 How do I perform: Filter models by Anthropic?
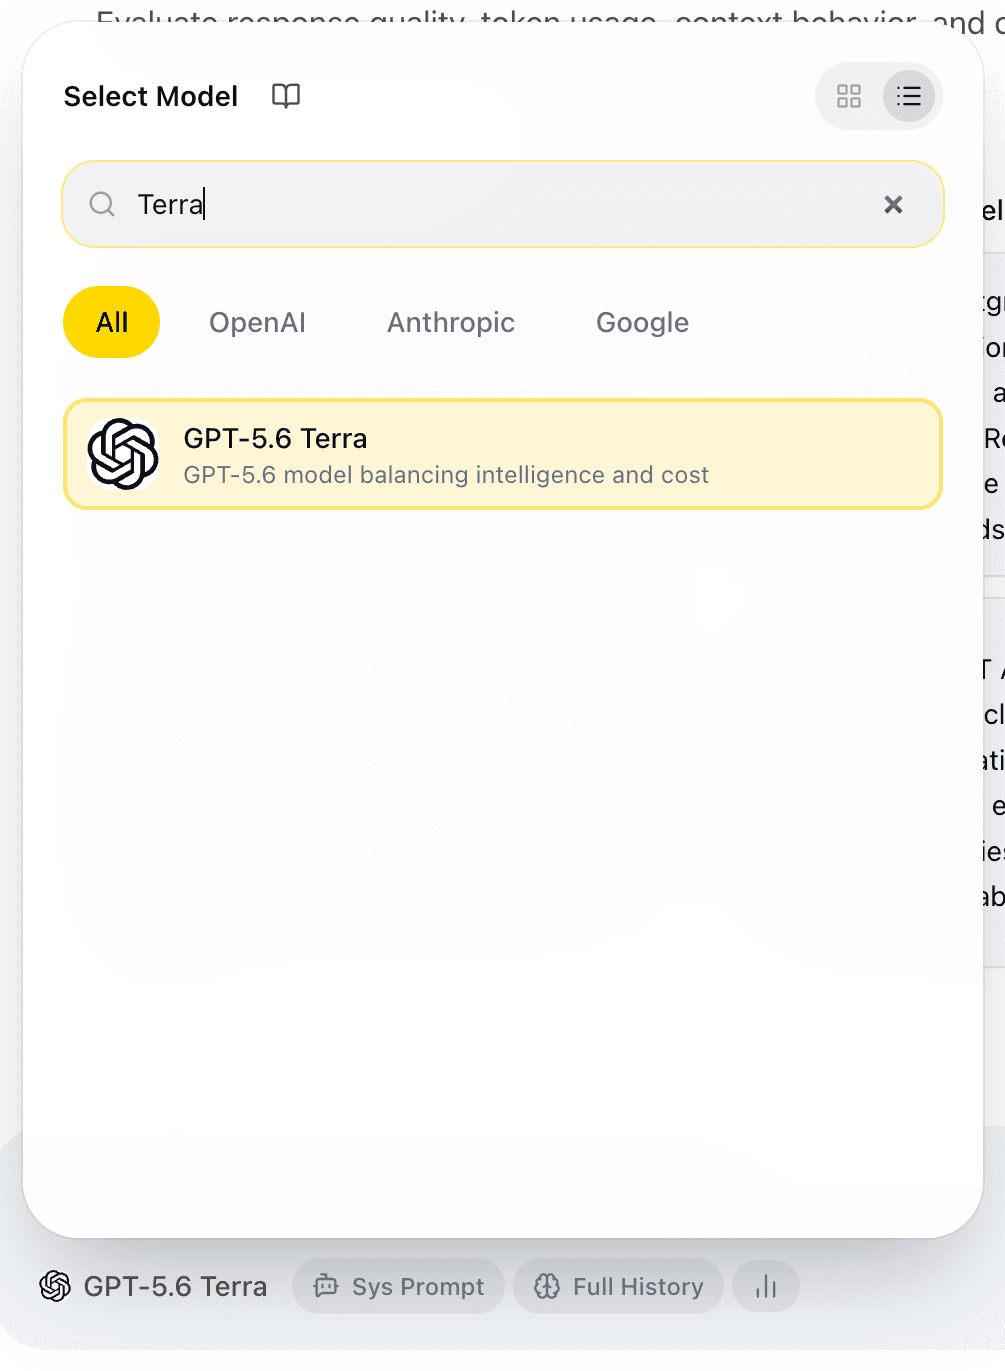coord(451,322)
